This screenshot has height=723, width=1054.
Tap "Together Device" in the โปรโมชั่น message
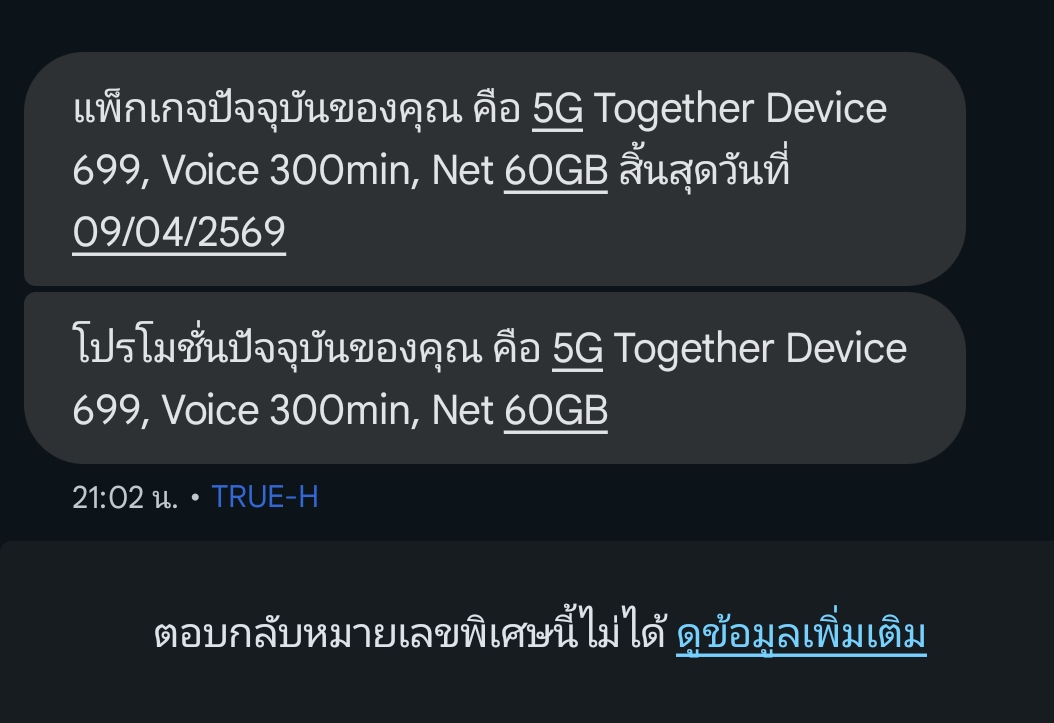click(x=760, y=349)
